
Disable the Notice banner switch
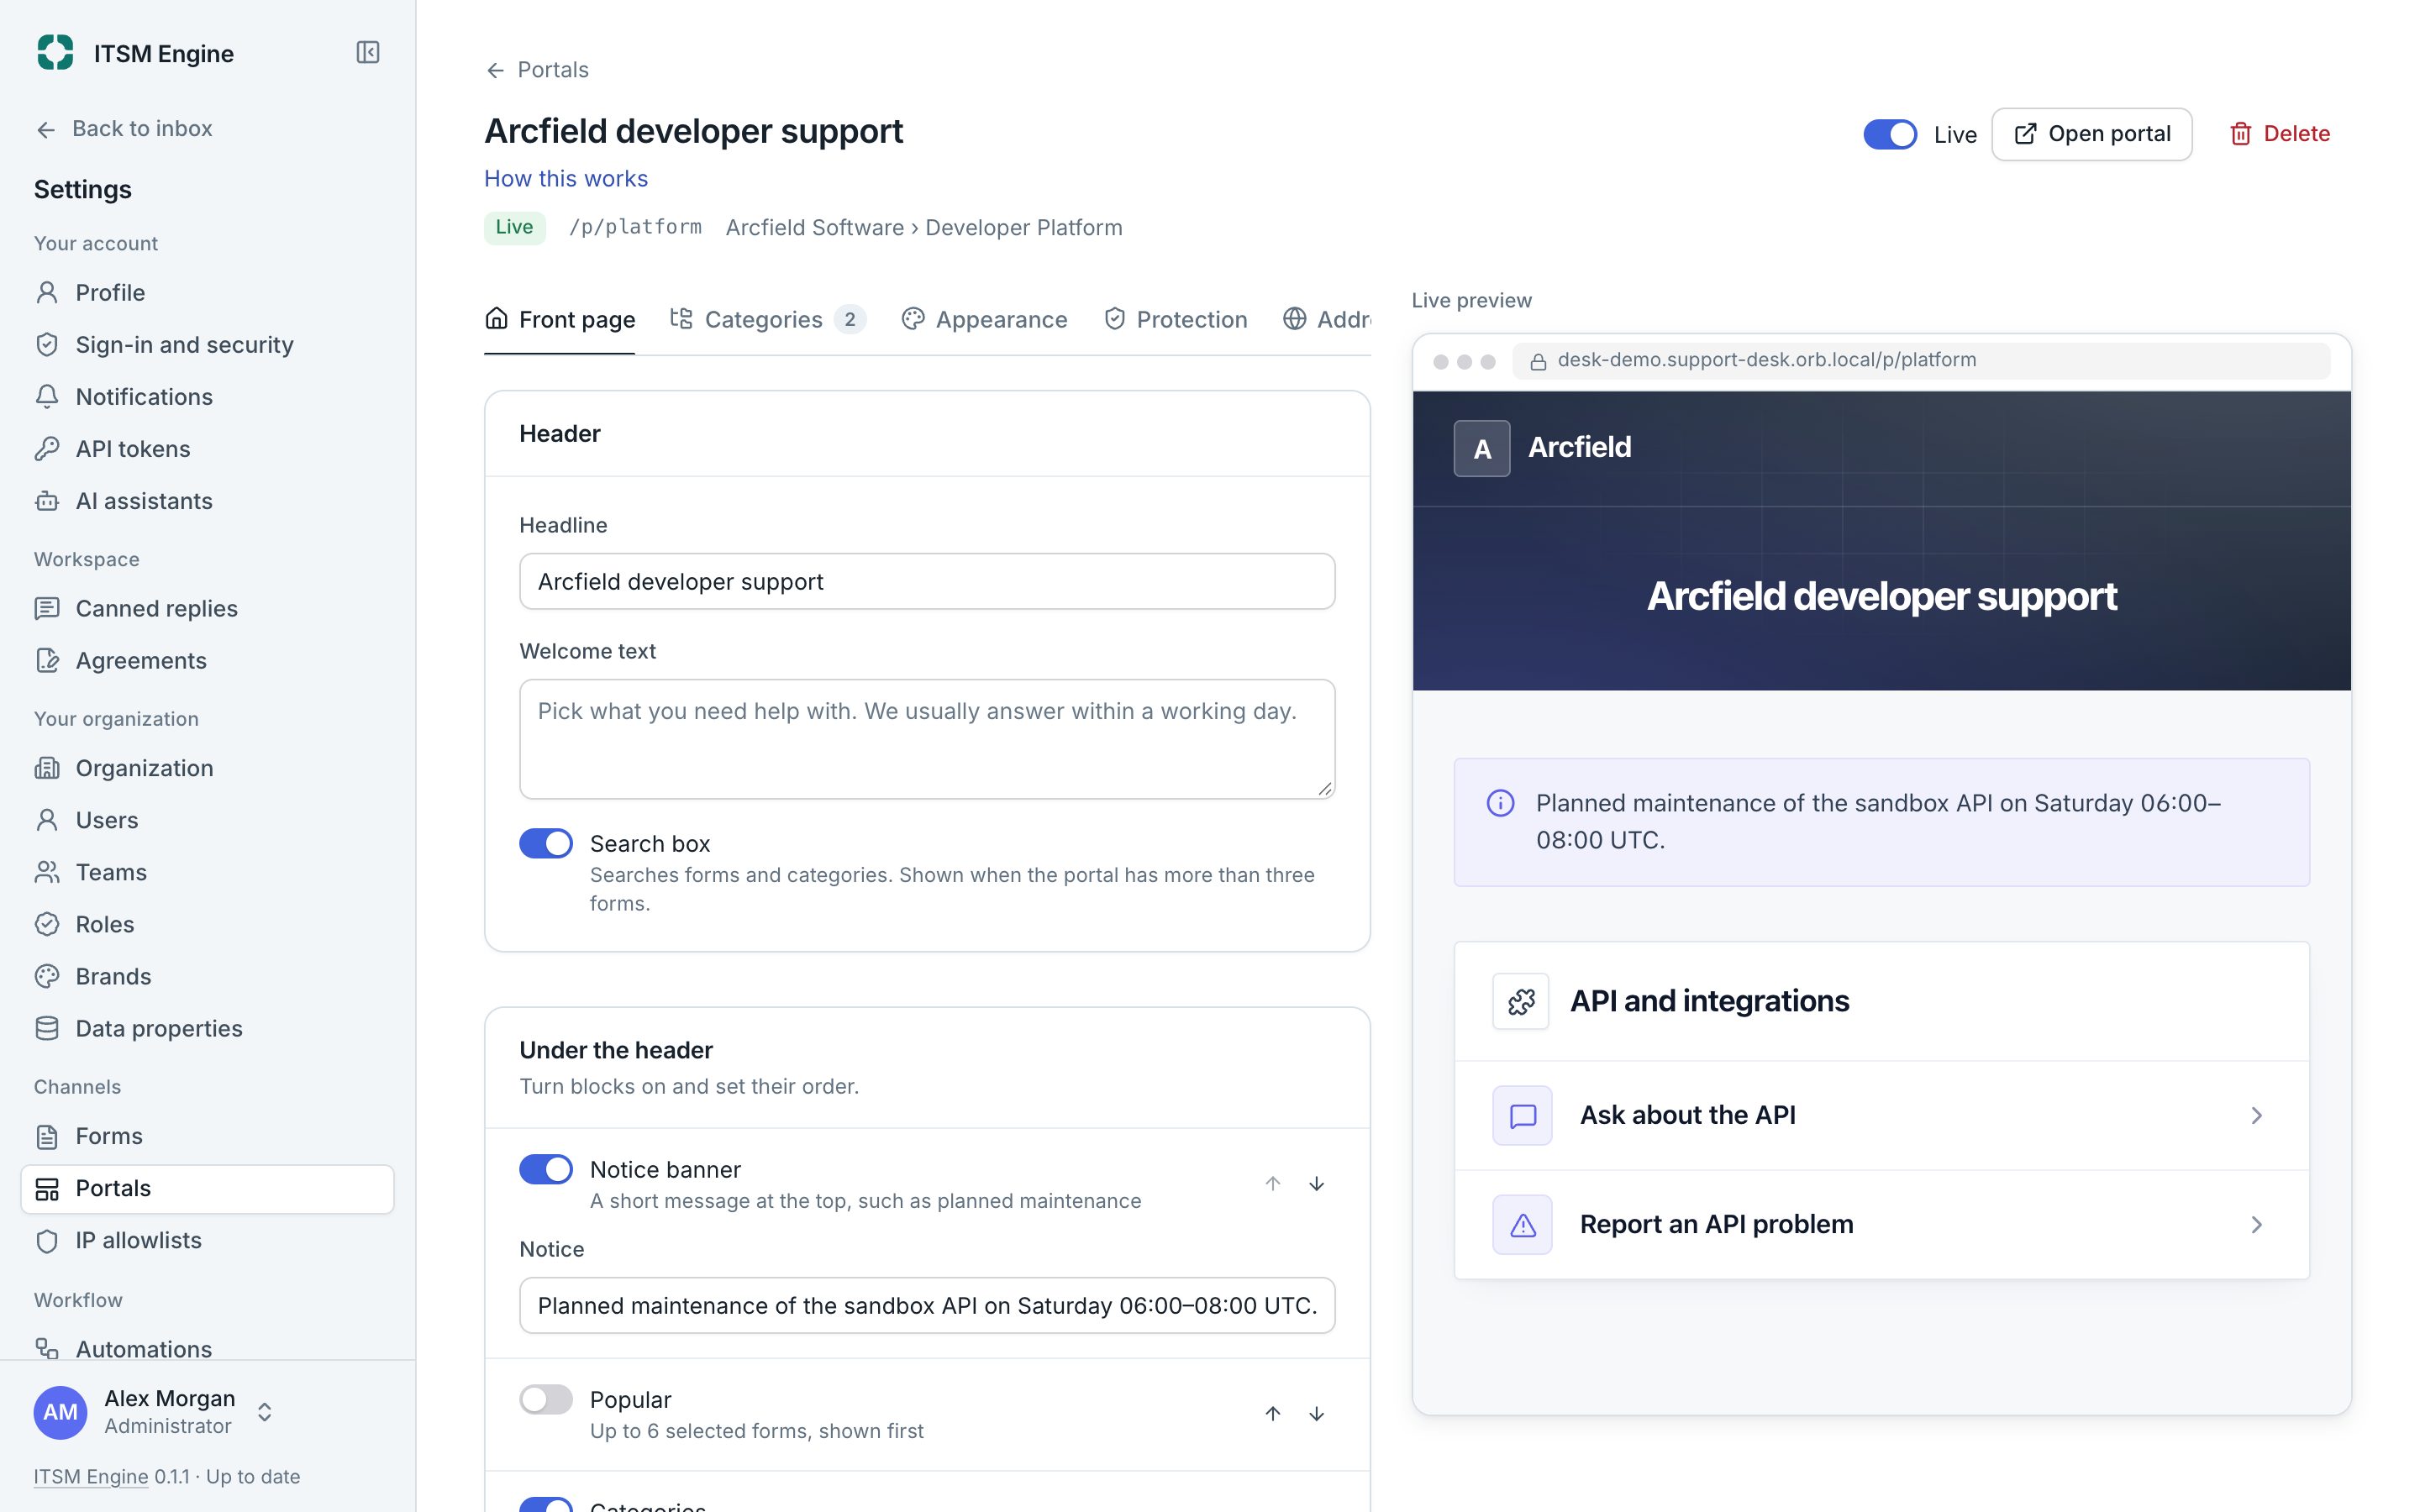point(545,1169)
